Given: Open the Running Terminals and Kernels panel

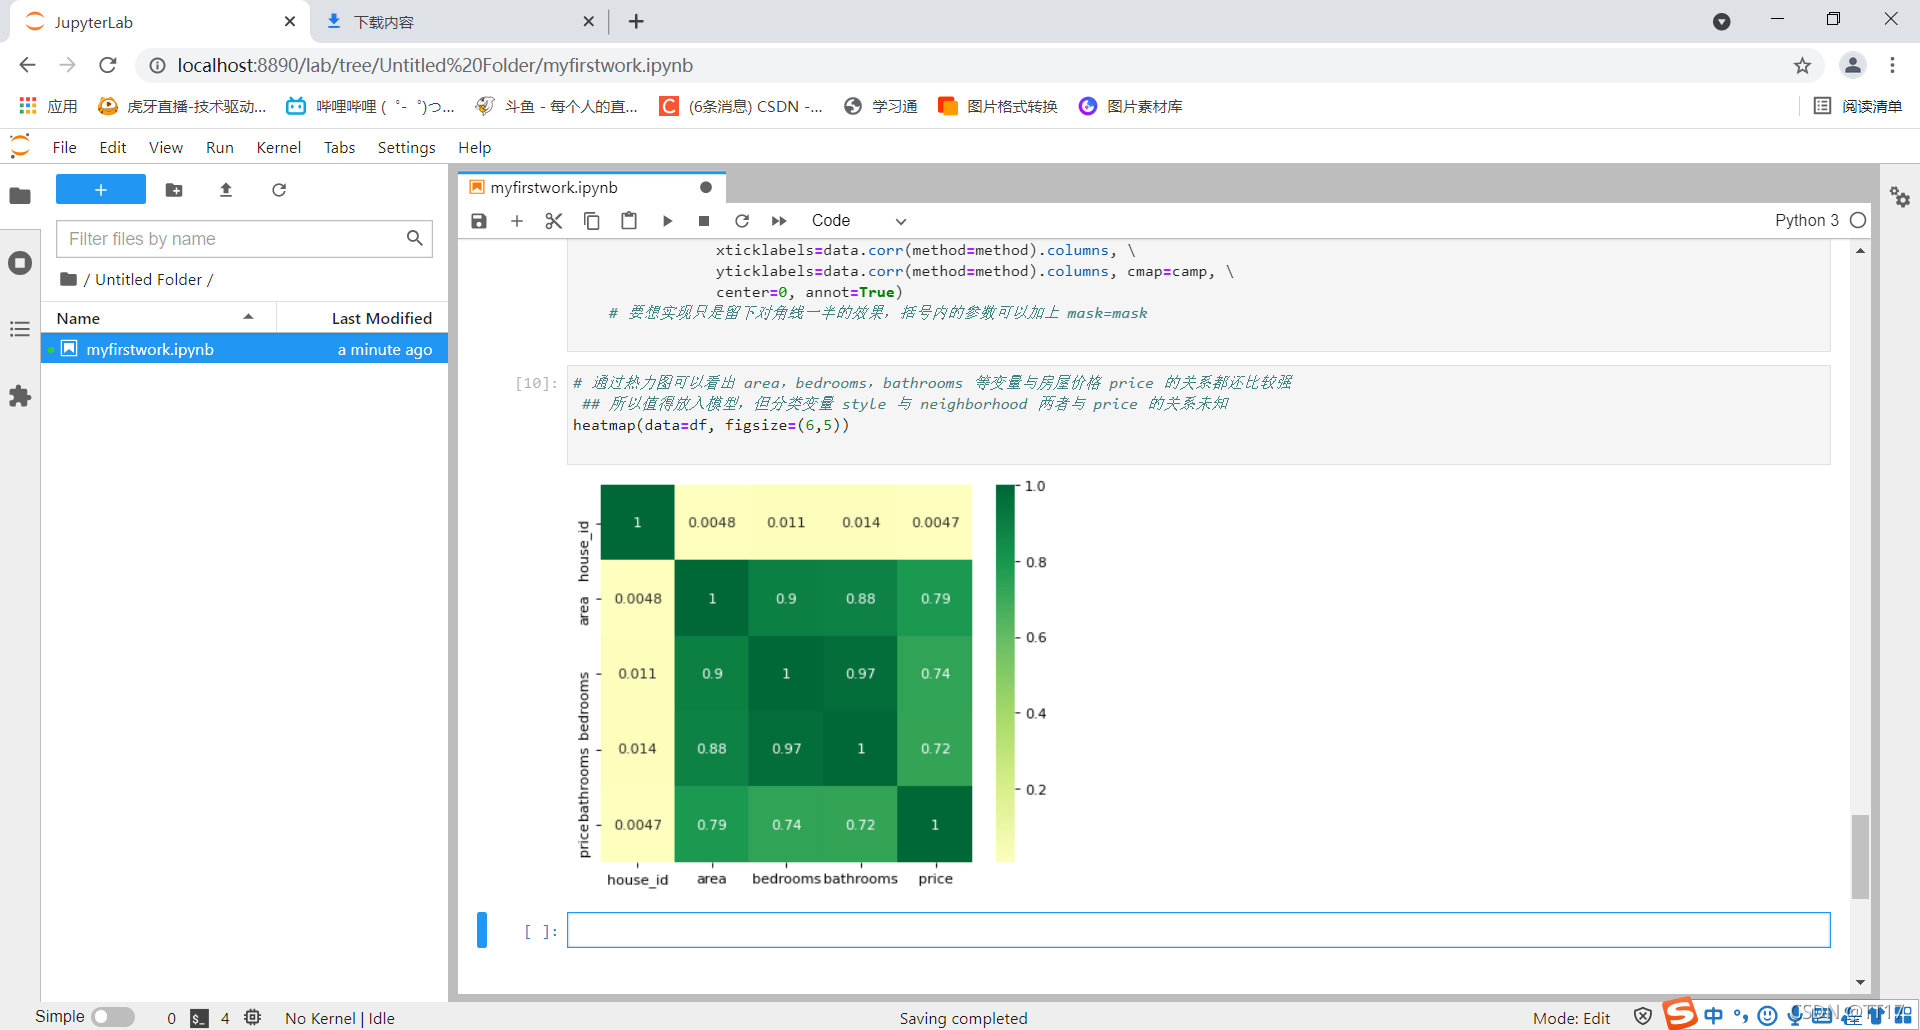Looking at the screenshot, I should coord(20,263).
